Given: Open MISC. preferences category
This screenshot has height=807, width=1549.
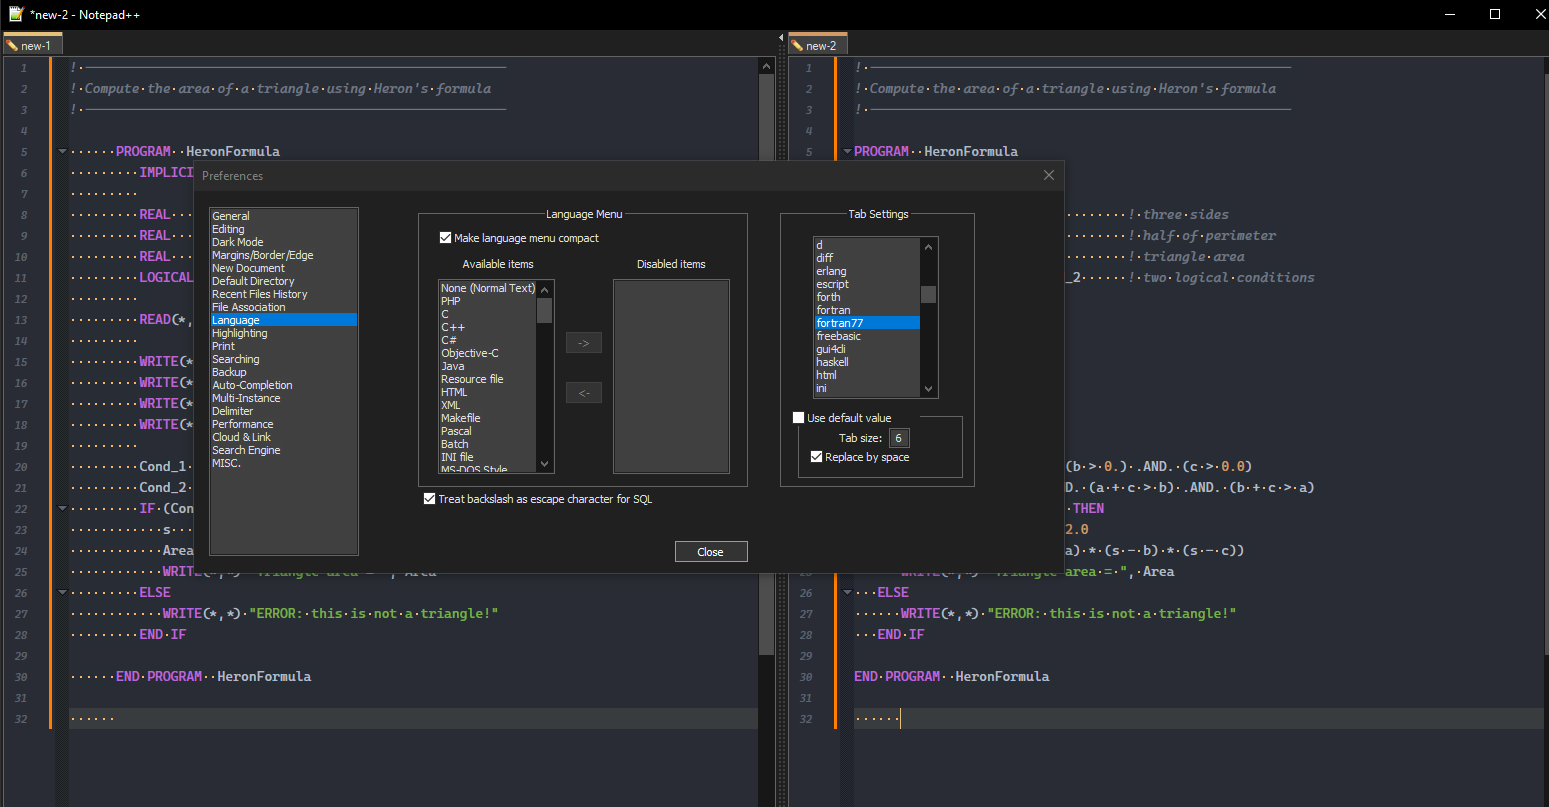Looking at the screenshot, I should point(283,463).
